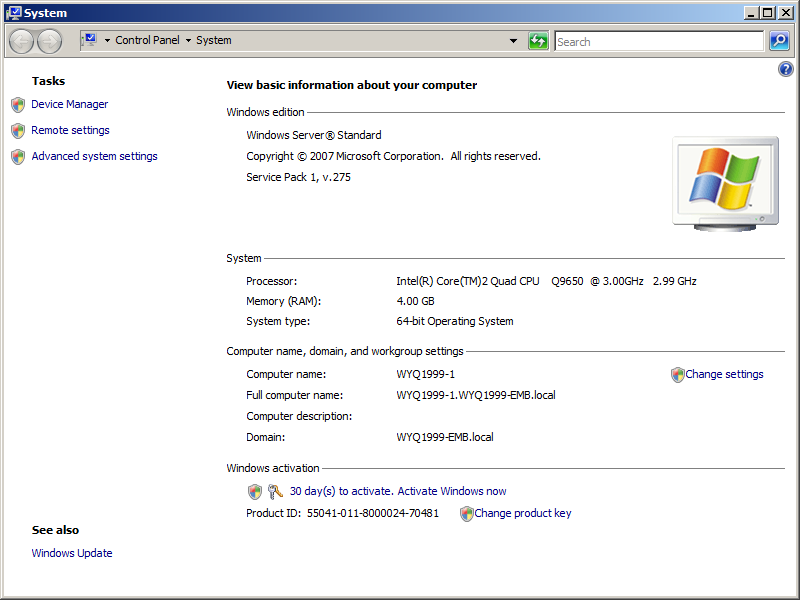Select System in the breadcrumb path

[x=214, y=41]
